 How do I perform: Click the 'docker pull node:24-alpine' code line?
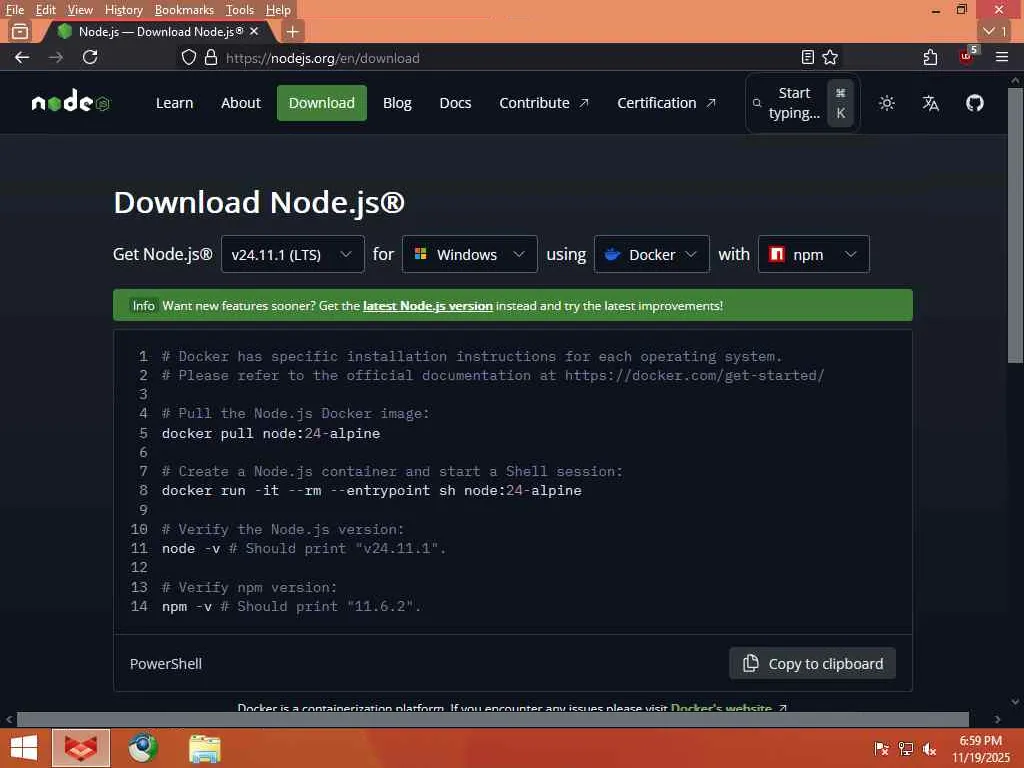pos(271,434)
